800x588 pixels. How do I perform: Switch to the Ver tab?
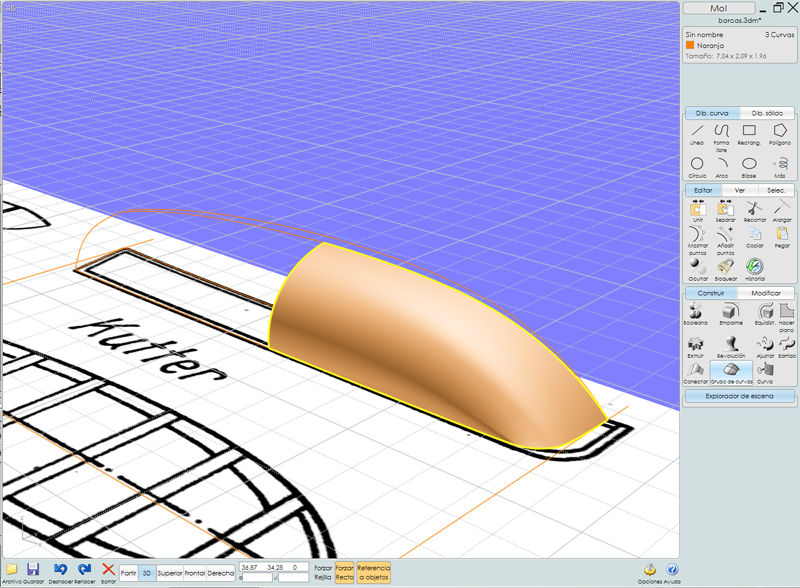tap(740, 190)
